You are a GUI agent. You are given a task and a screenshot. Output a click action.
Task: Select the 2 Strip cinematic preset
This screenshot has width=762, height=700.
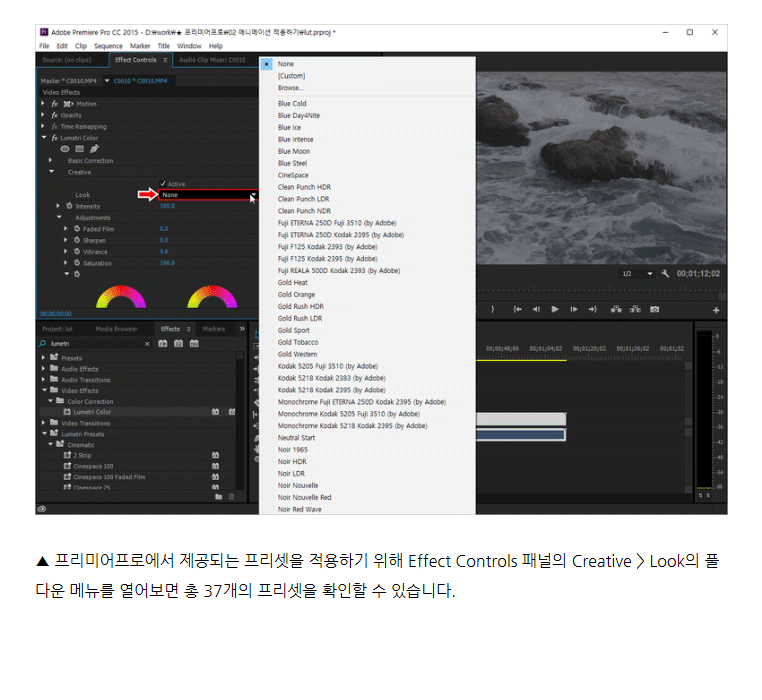(82, 455)
